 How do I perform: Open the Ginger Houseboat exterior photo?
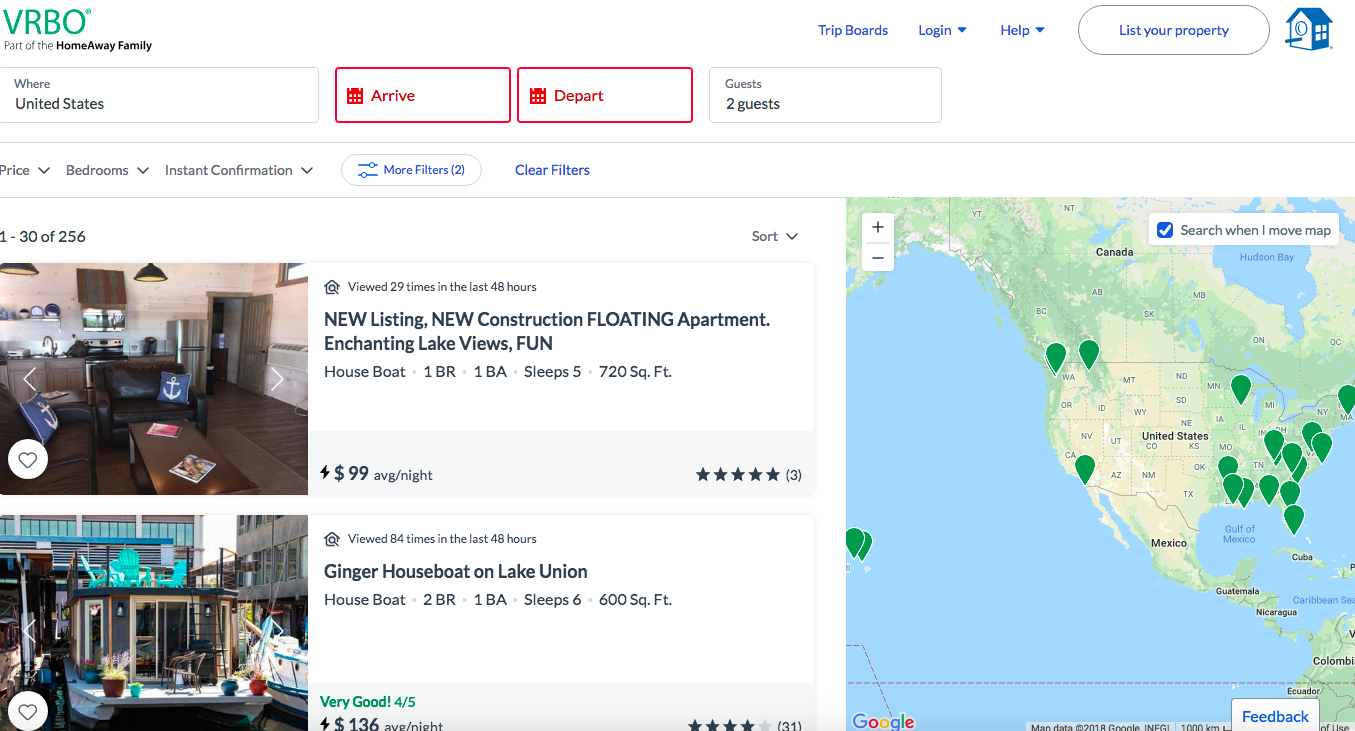click(x=154, y=623)
